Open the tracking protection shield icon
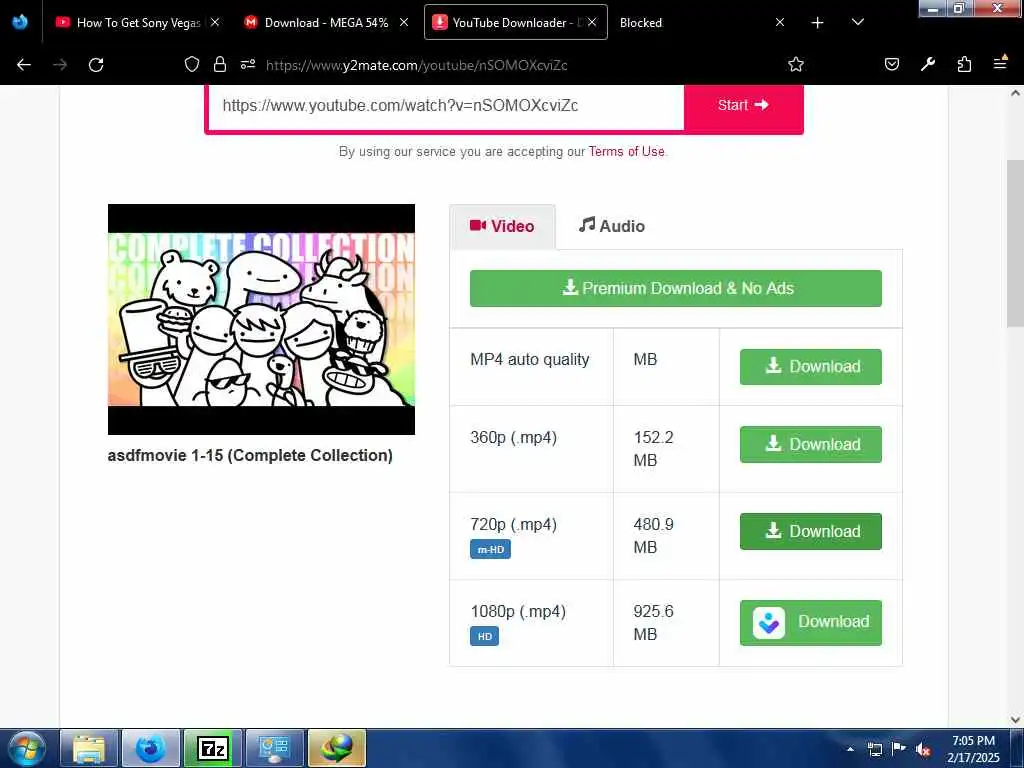Screen dimensions: 1024x768 coord(191,64)
